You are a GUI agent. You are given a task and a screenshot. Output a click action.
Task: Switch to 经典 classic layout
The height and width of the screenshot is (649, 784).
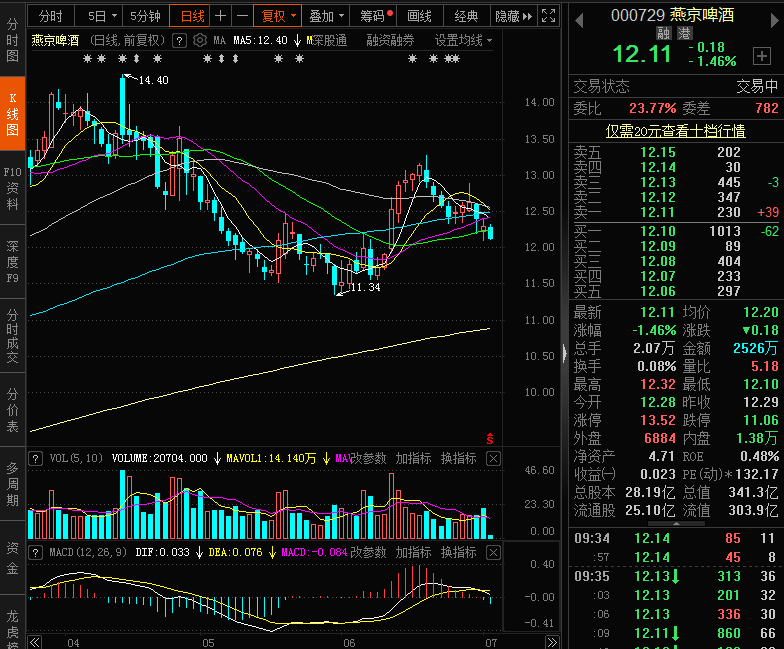[466, 16]
